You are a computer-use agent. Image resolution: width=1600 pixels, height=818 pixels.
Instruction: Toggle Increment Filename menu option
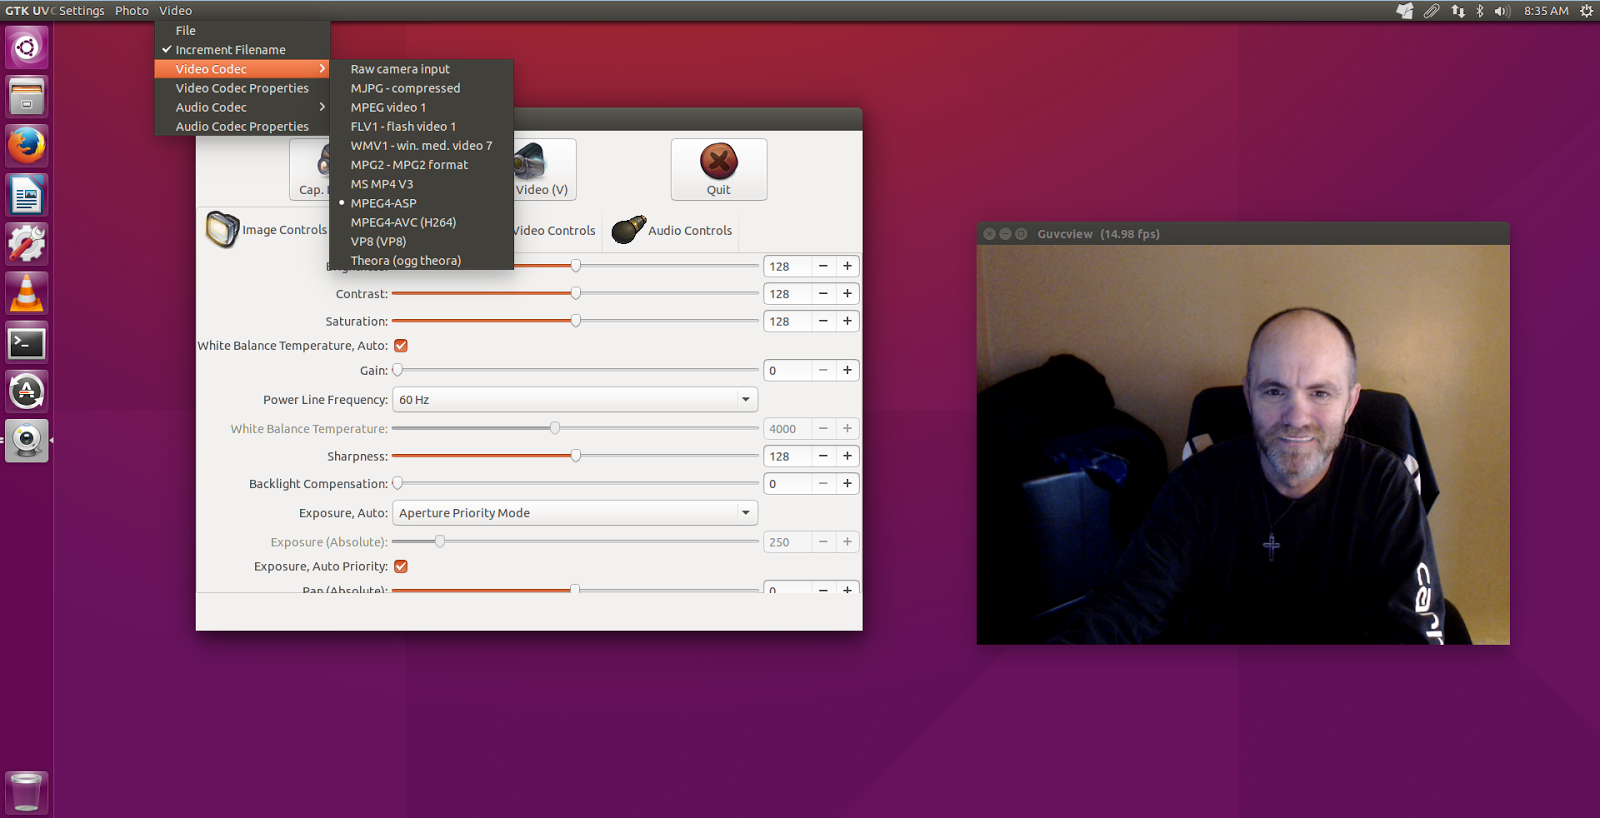point(242,49)
